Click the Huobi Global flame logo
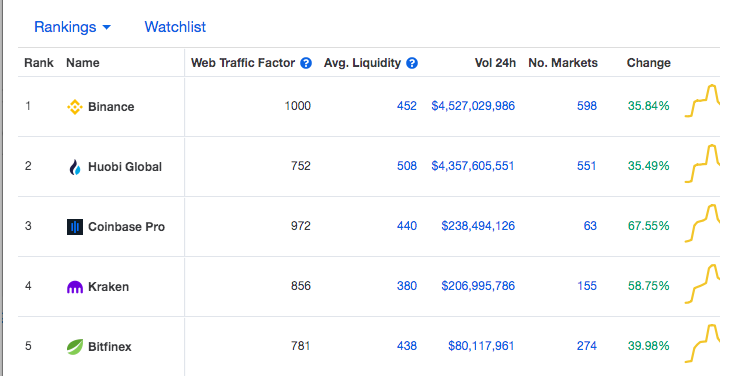The width and height of the screenshot is (735, 376). (75, 167)
